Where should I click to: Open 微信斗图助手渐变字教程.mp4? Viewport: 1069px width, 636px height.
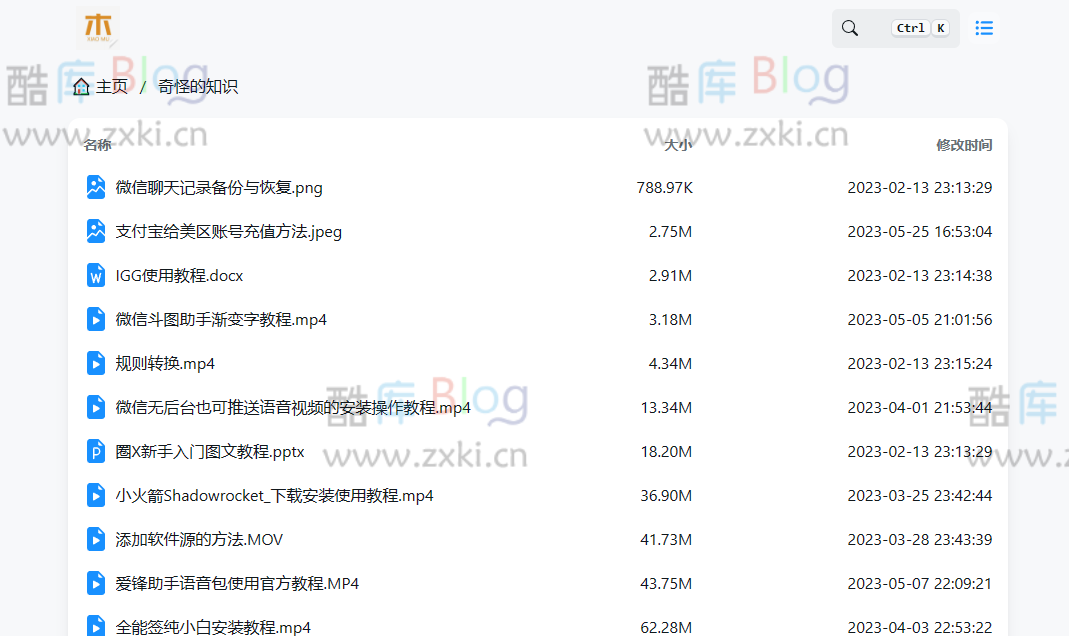point(219,319)
